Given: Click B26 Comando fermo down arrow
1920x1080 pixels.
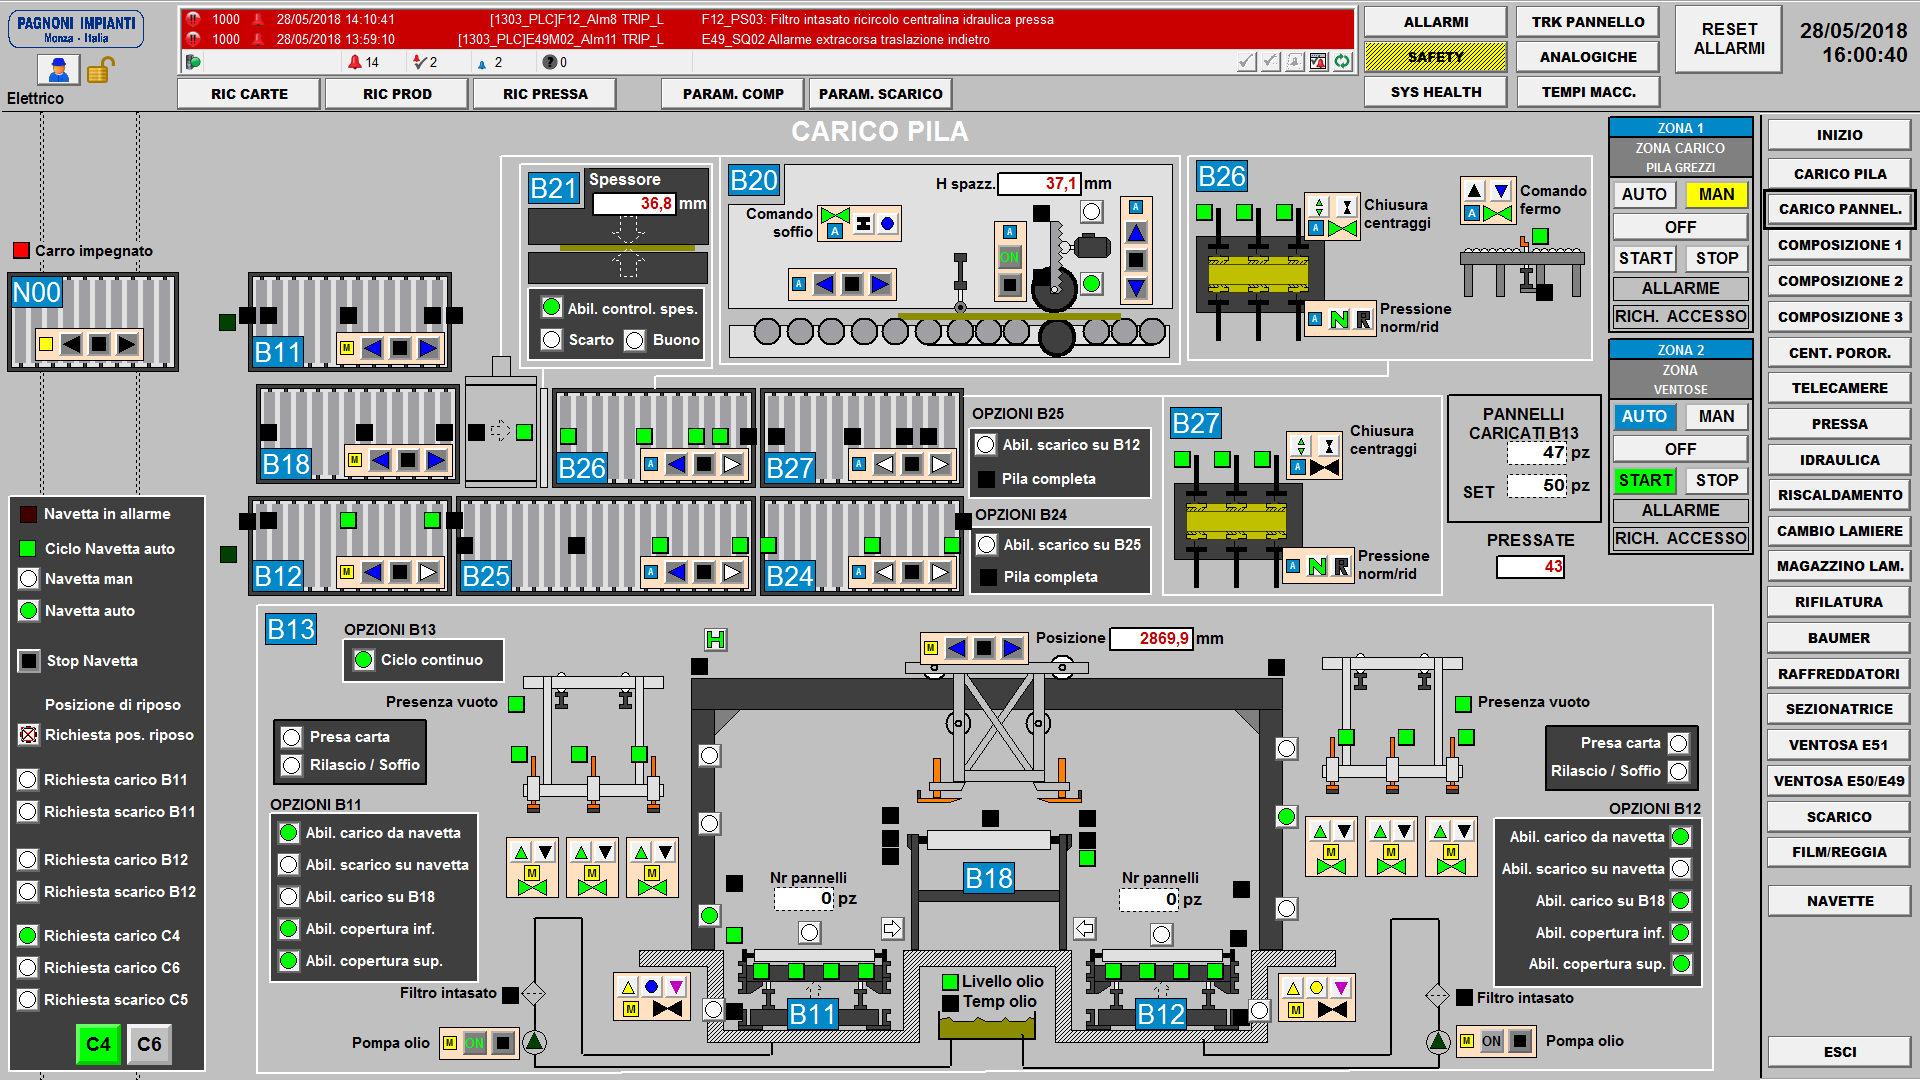Looking at the screenshot, I should pos(1501,191).
